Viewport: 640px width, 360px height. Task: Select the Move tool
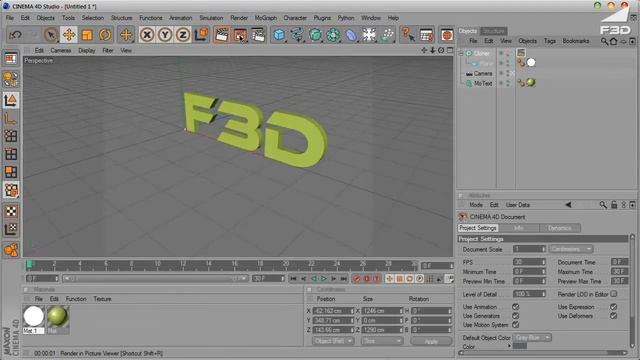[69, 35]
